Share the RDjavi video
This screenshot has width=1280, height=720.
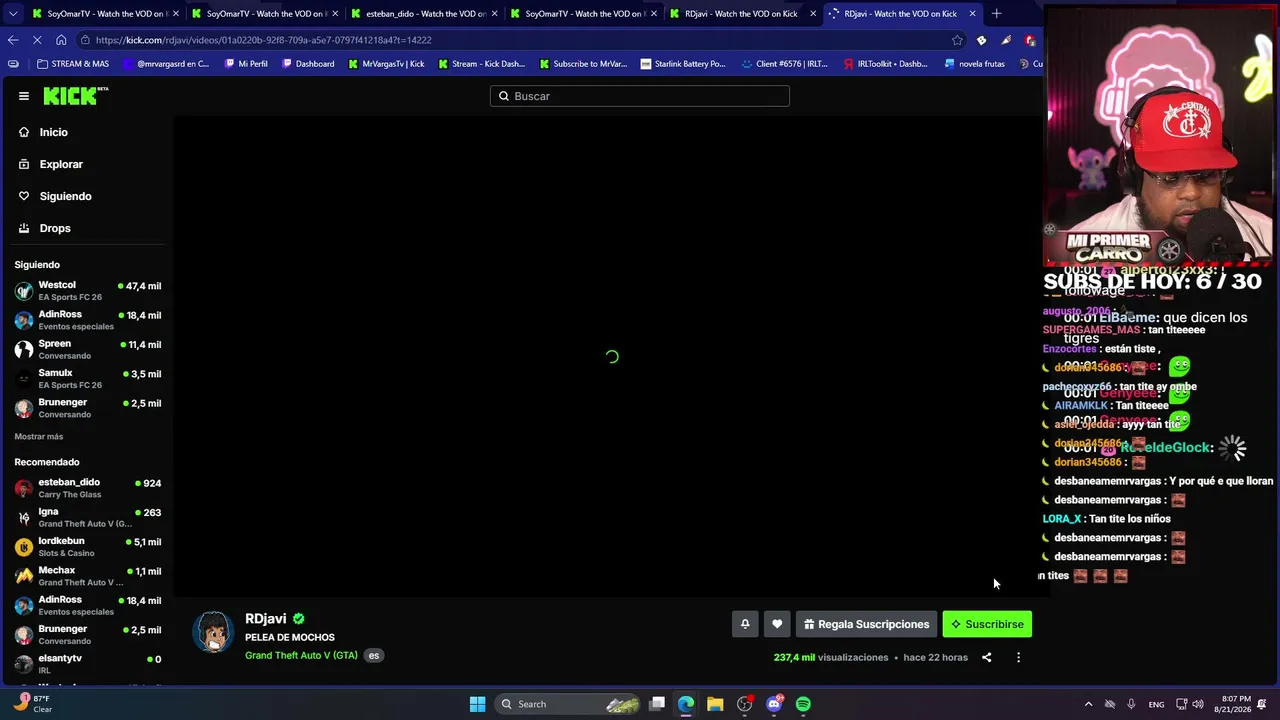coord(987,657)
